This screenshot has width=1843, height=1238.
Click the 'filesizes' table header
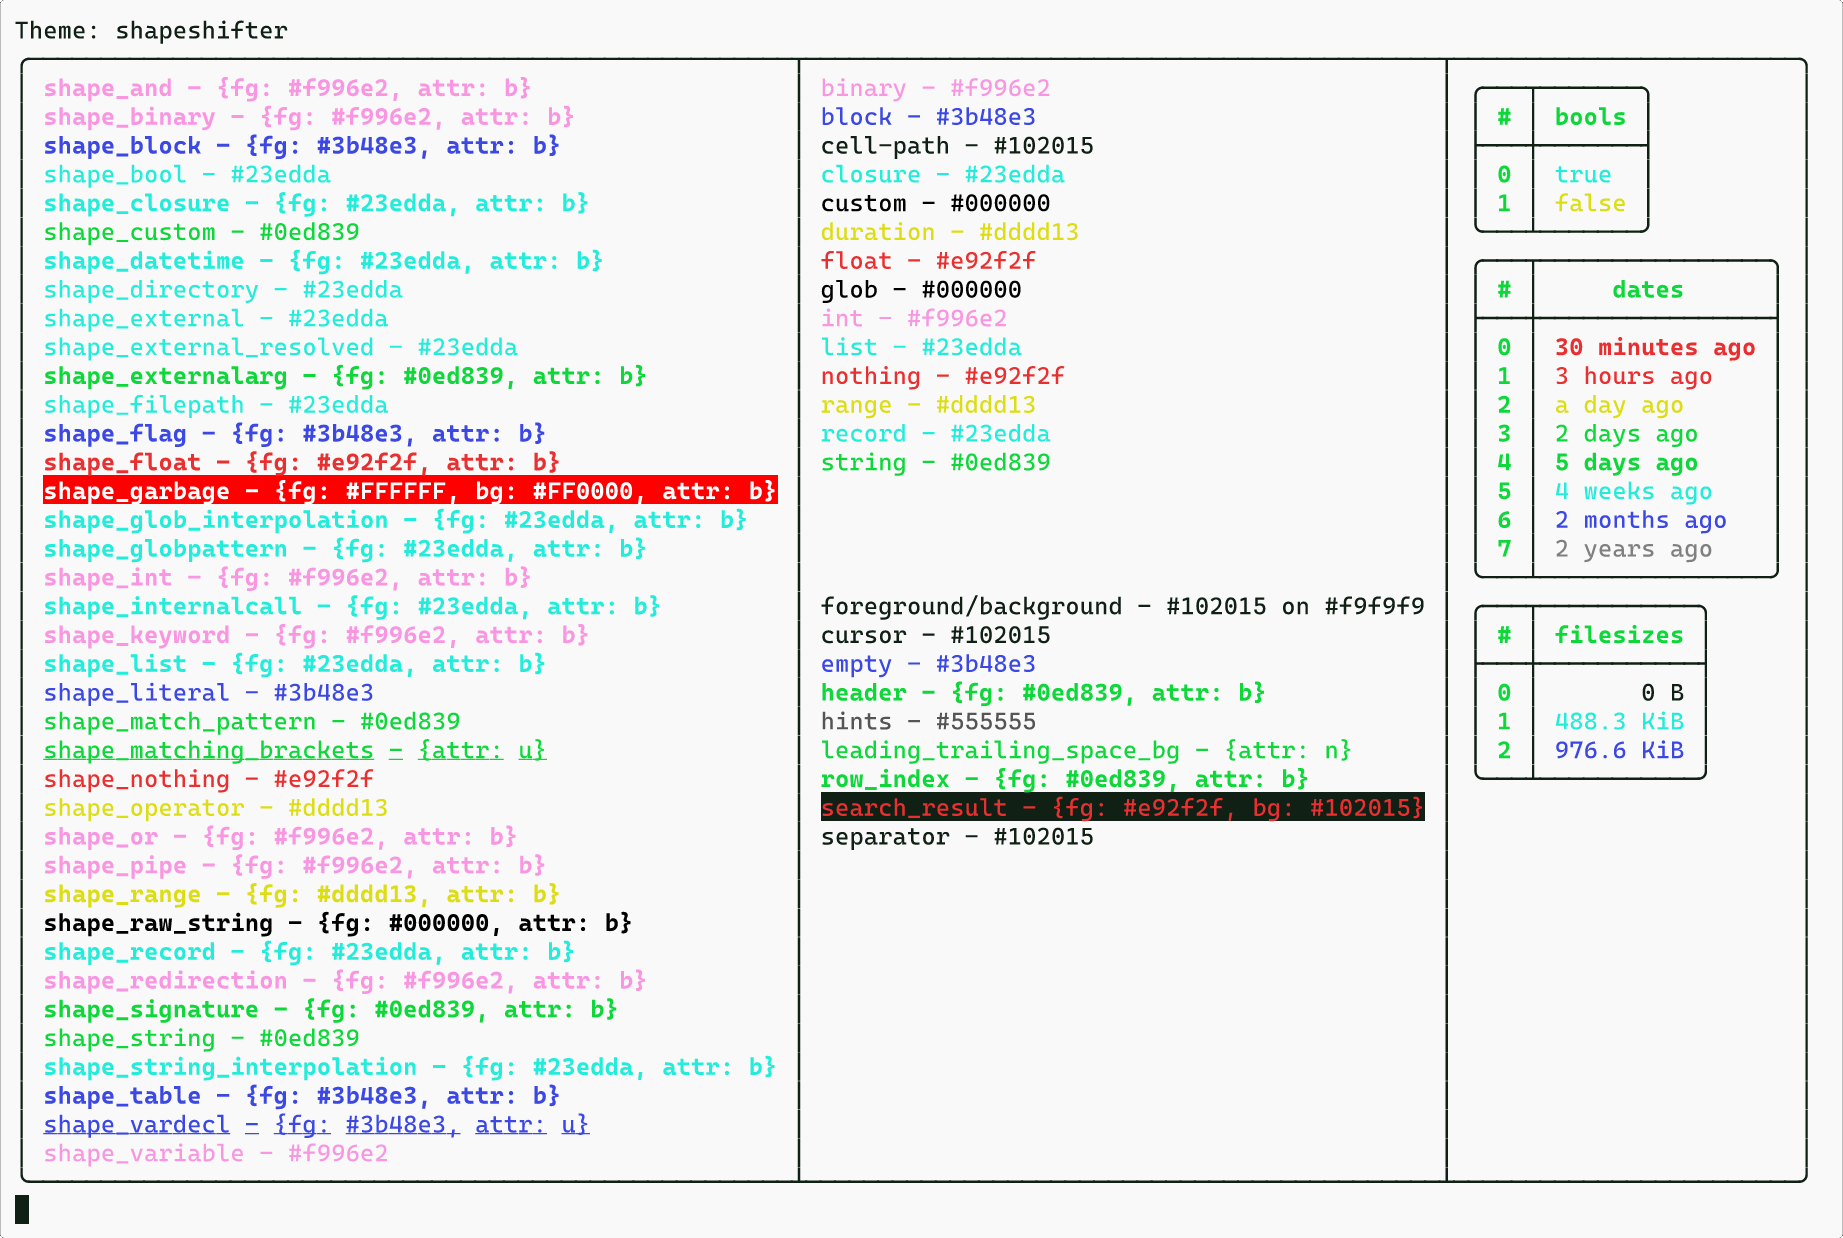(x=1619, y=635)
